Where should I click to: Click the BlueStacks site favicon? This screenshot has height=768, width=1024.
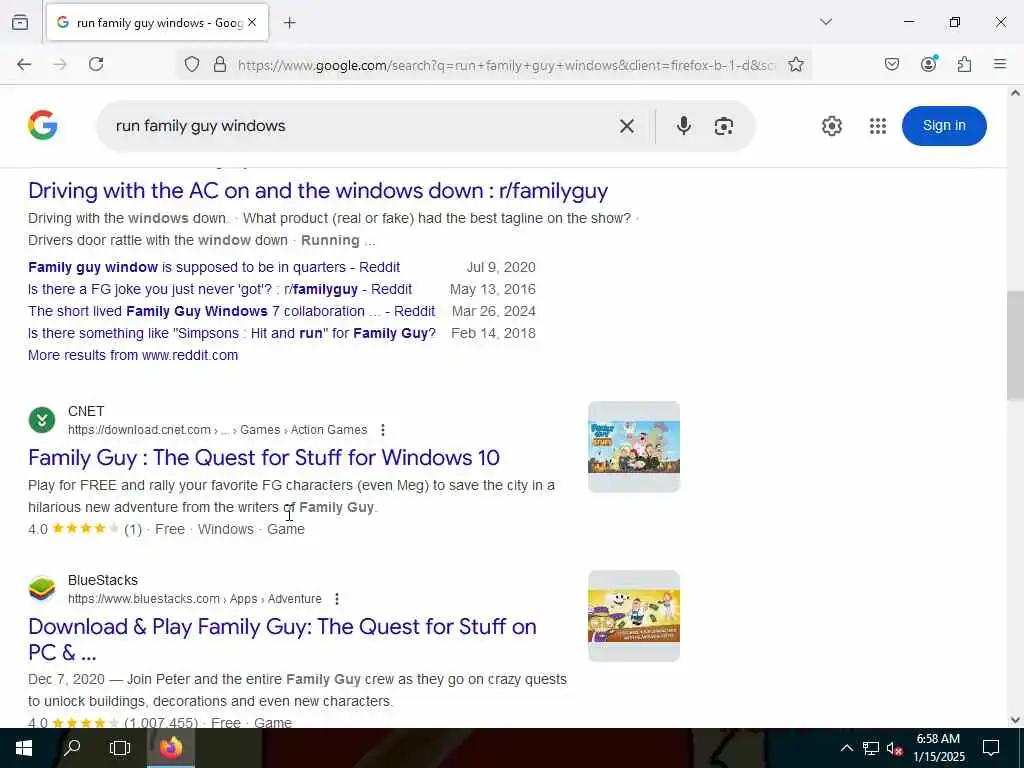42,589
